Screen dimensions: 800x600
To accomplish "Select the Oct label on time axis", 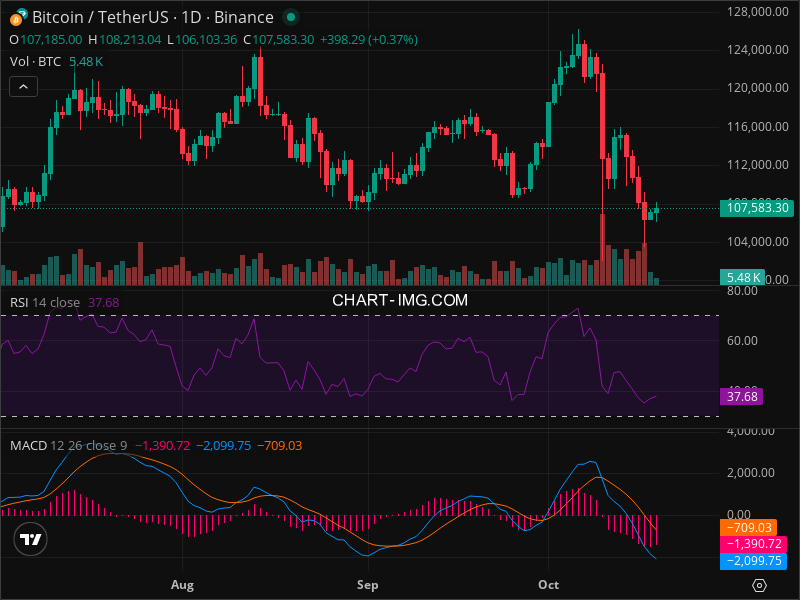I will pos(549,583).
